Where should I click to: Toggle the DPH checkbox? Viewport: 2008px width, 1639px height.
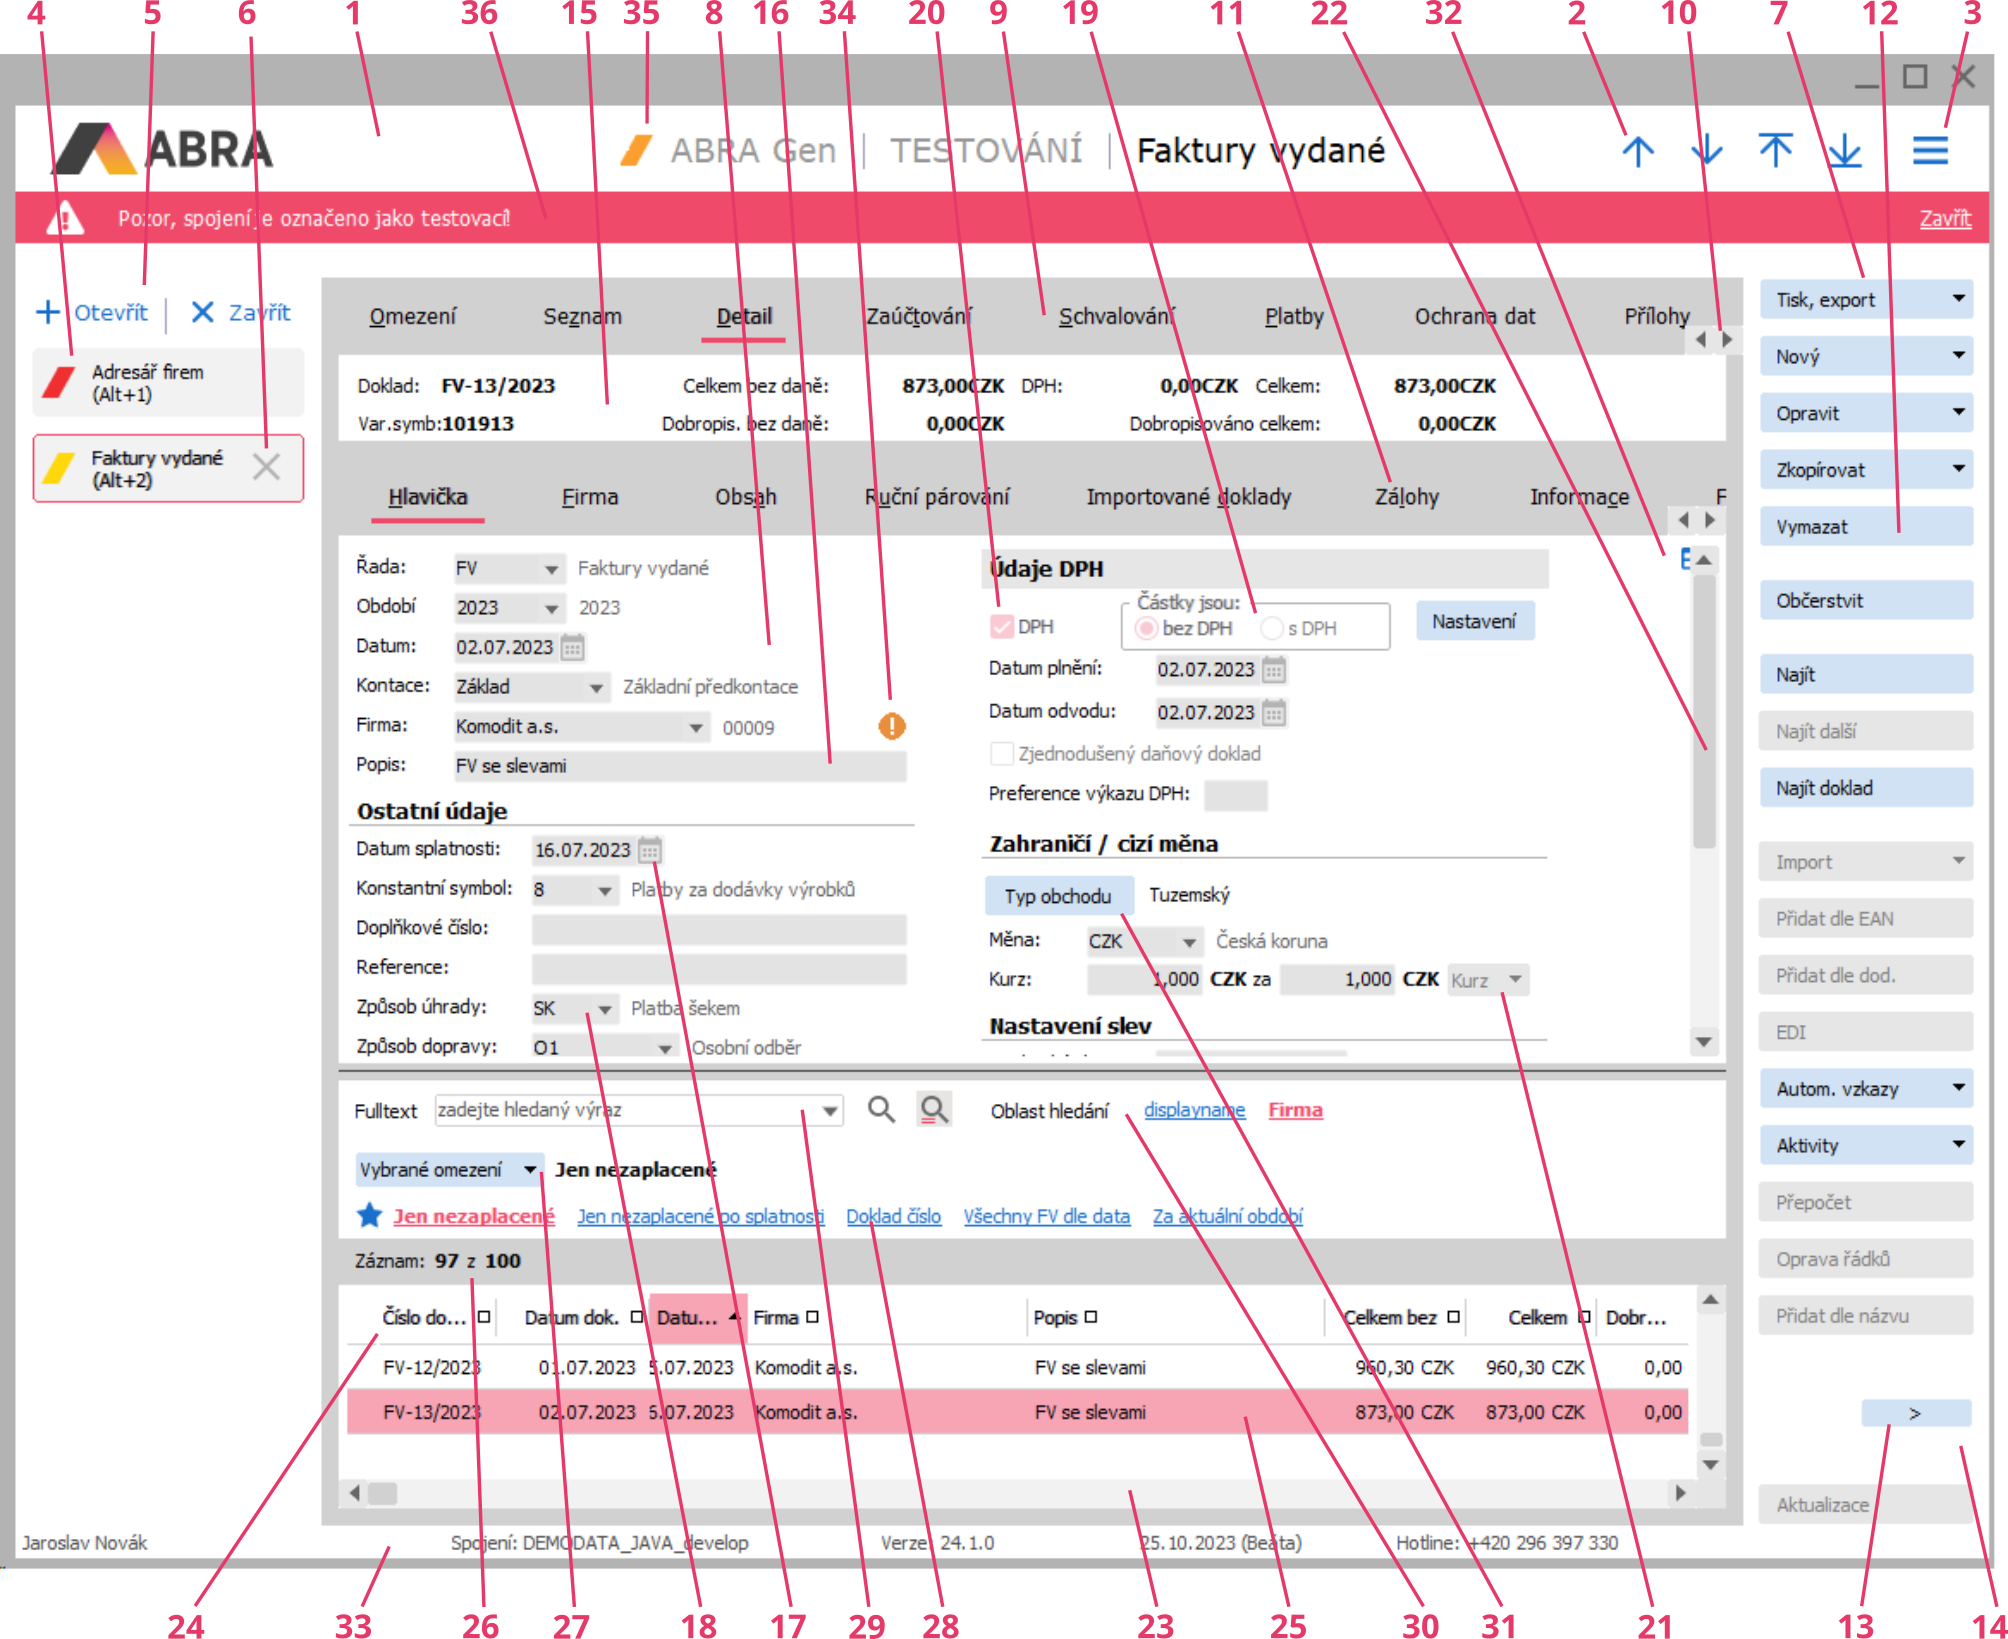pos(1001,627)
